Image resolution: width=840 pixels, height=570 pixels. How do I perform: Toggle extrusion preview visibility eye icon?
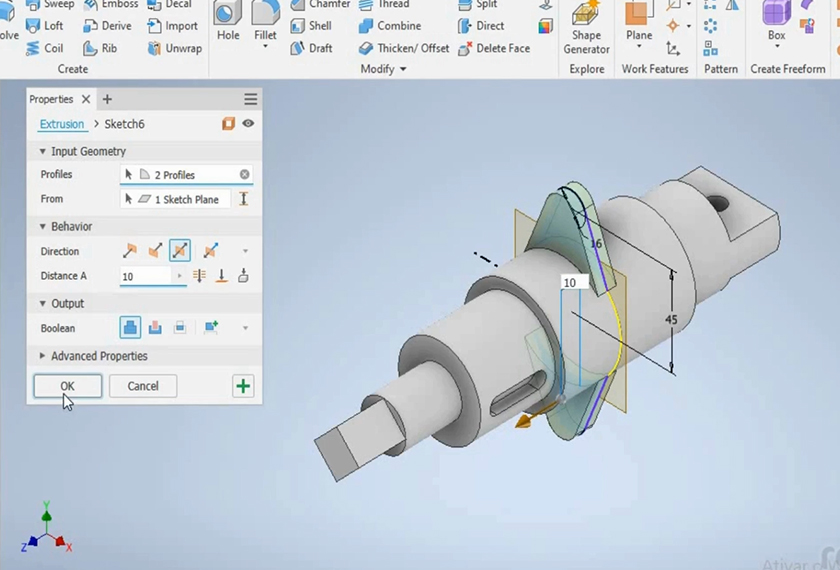click(x=248, y=124)
